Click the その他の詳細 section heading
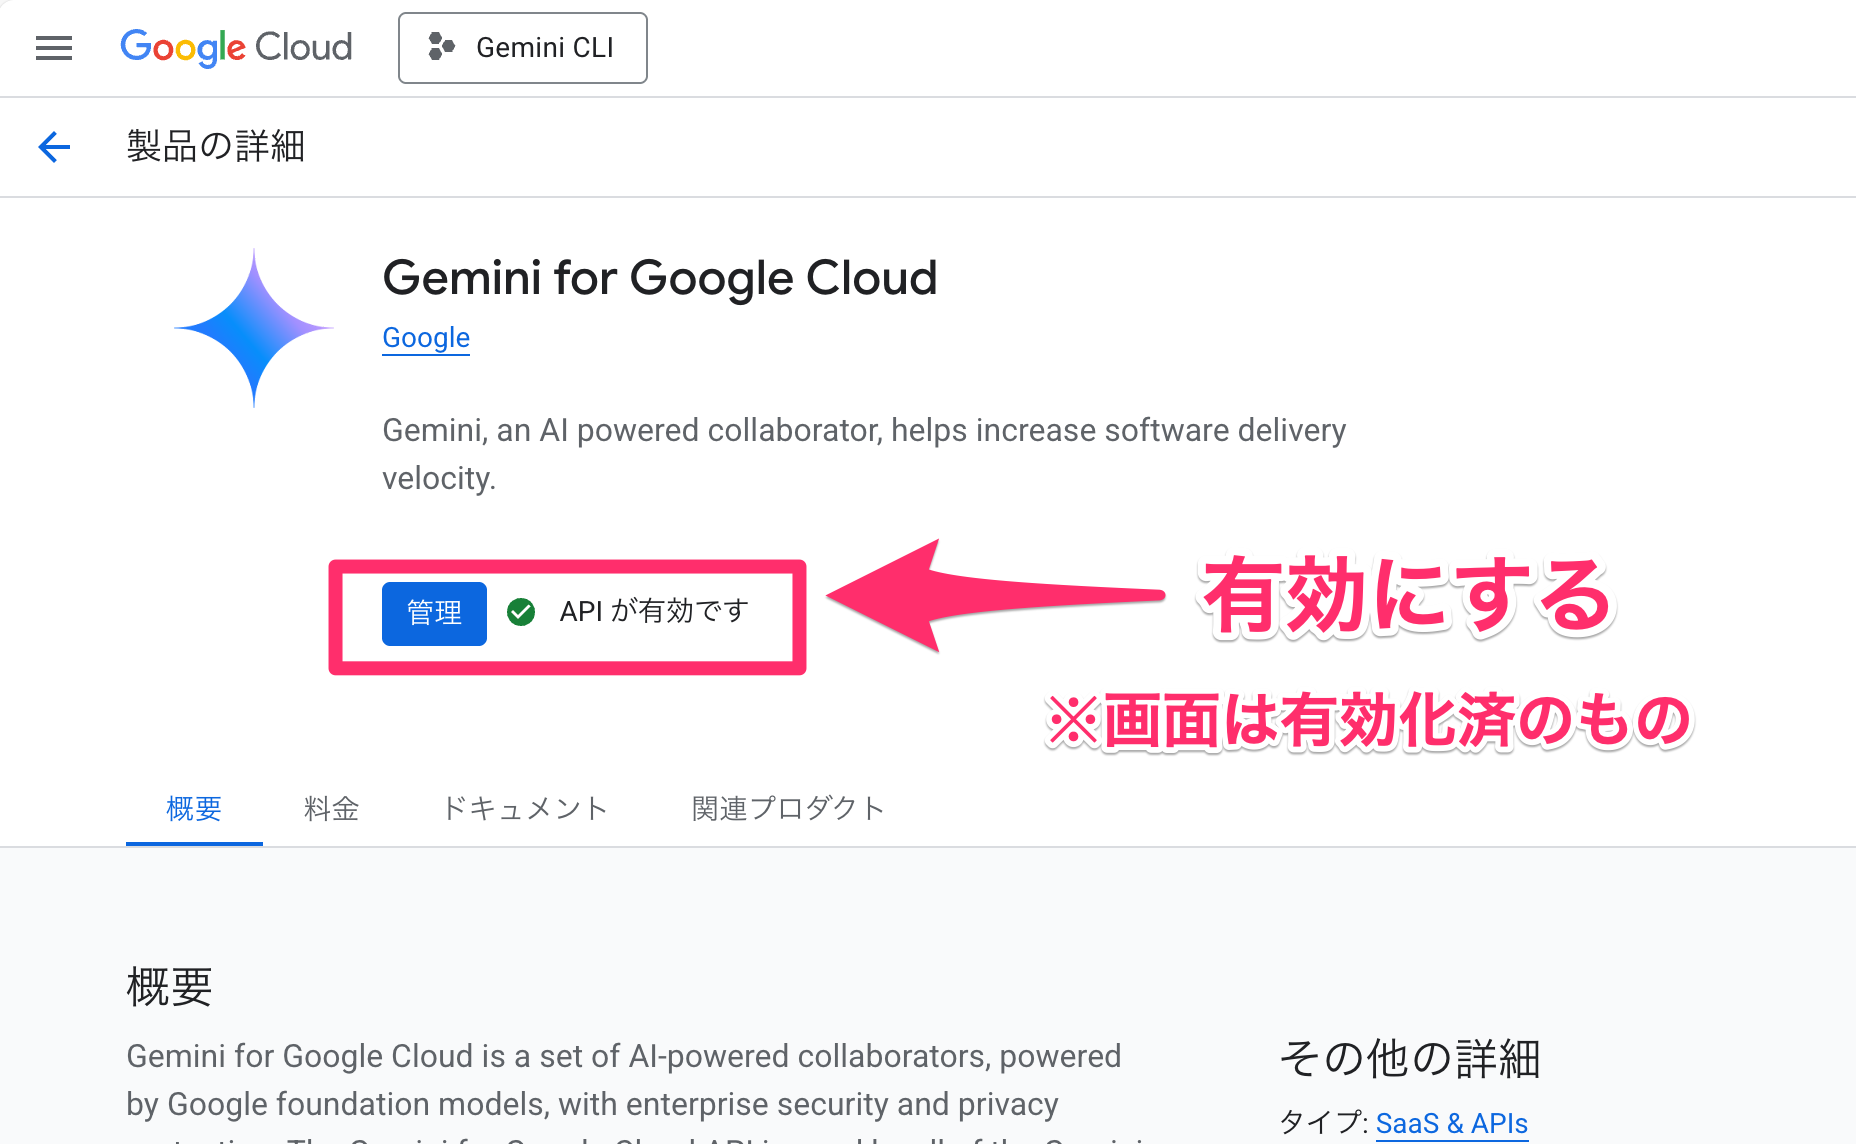The width and height of the screenshot is (1856, 1144). pyautogui.click(x=1408, y=1058)
